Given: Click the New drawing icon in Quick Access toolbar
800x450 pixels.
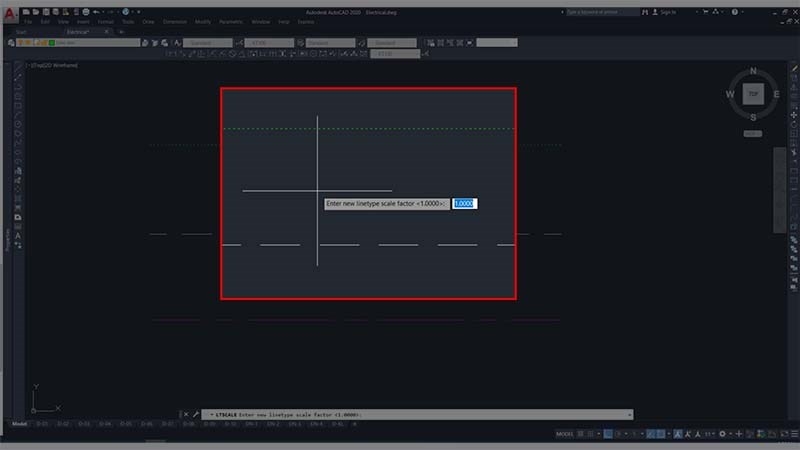Looking at the screenshot, I should [x=26, y=12].
